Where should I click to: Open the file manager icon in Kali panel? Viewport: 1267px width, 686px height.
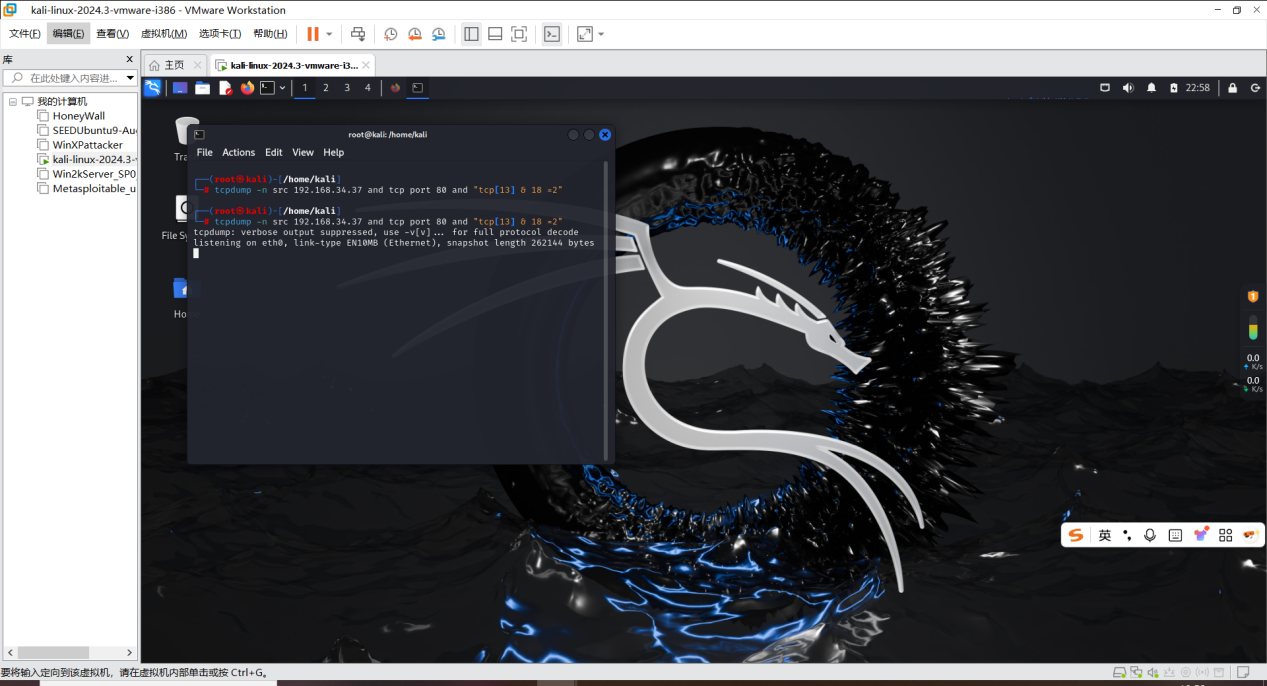point(202,88)
